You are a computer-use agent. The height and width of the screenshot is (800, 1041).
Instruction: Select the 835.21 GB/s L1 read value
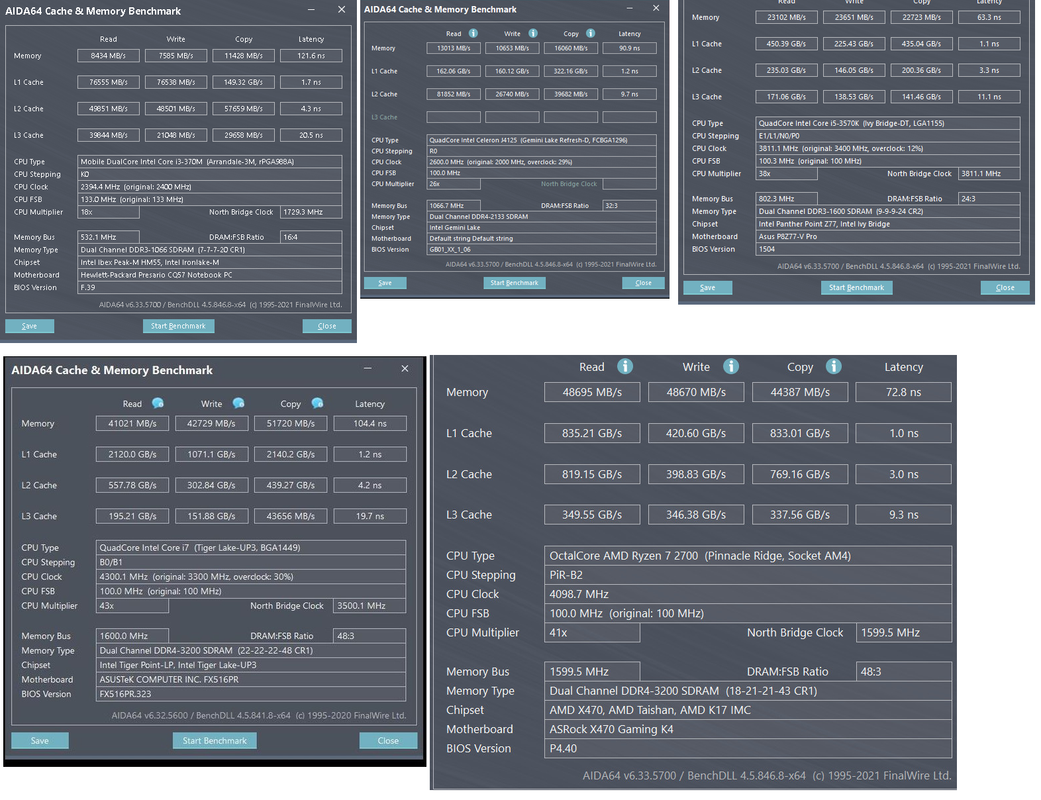(592, 434)
